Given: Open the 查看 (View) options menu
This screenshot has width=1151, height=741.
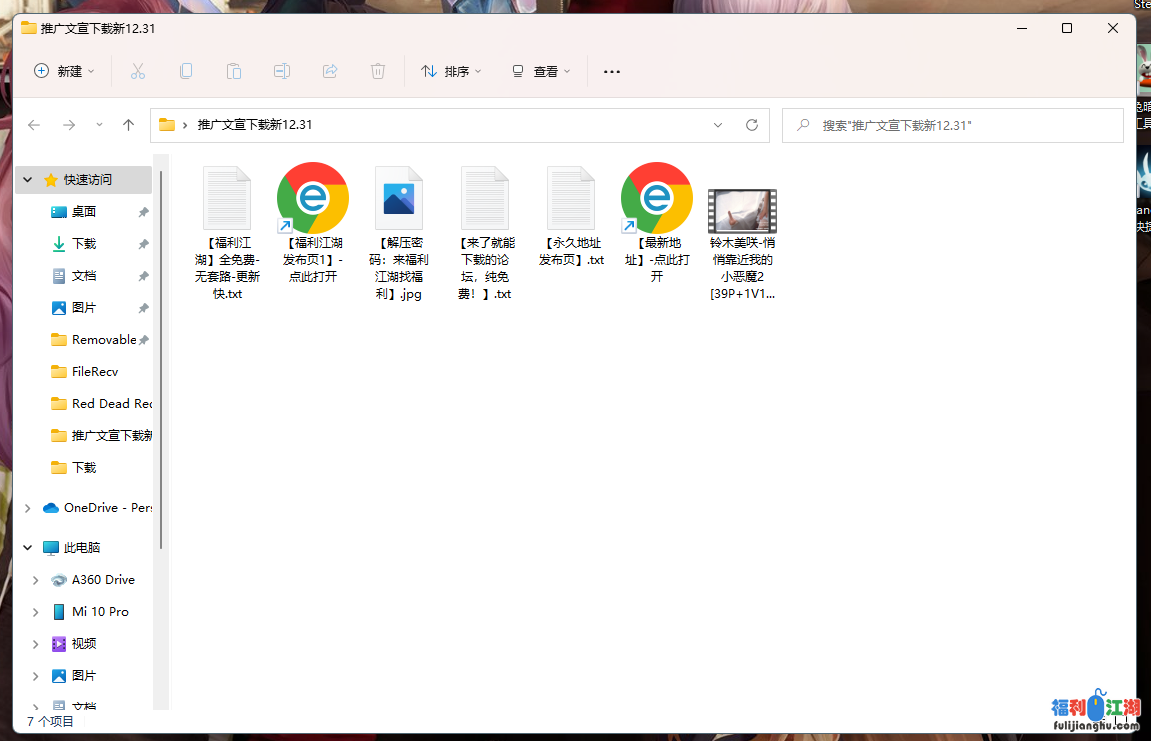Looking at the screenshot, I should (x=541, y=71).
